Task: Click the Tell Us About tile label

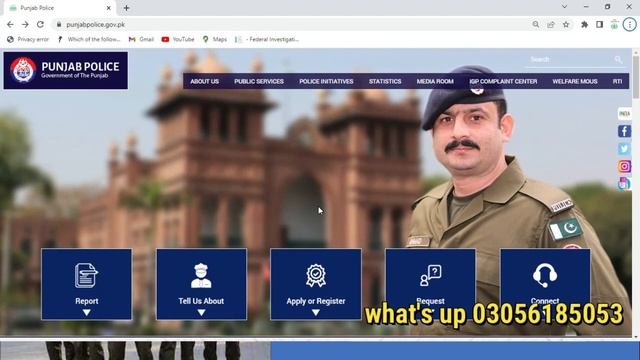Action: click(201, 301)
